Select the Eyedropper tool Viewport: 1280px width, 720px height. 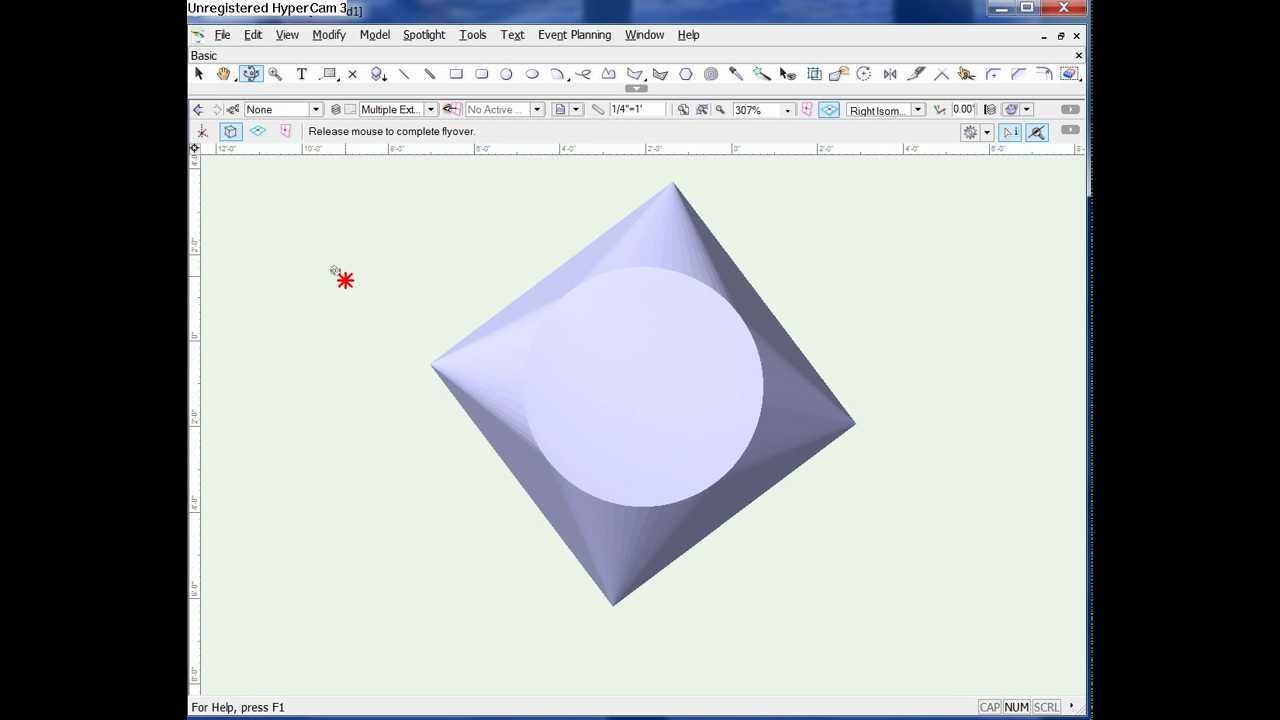(736, 74)
